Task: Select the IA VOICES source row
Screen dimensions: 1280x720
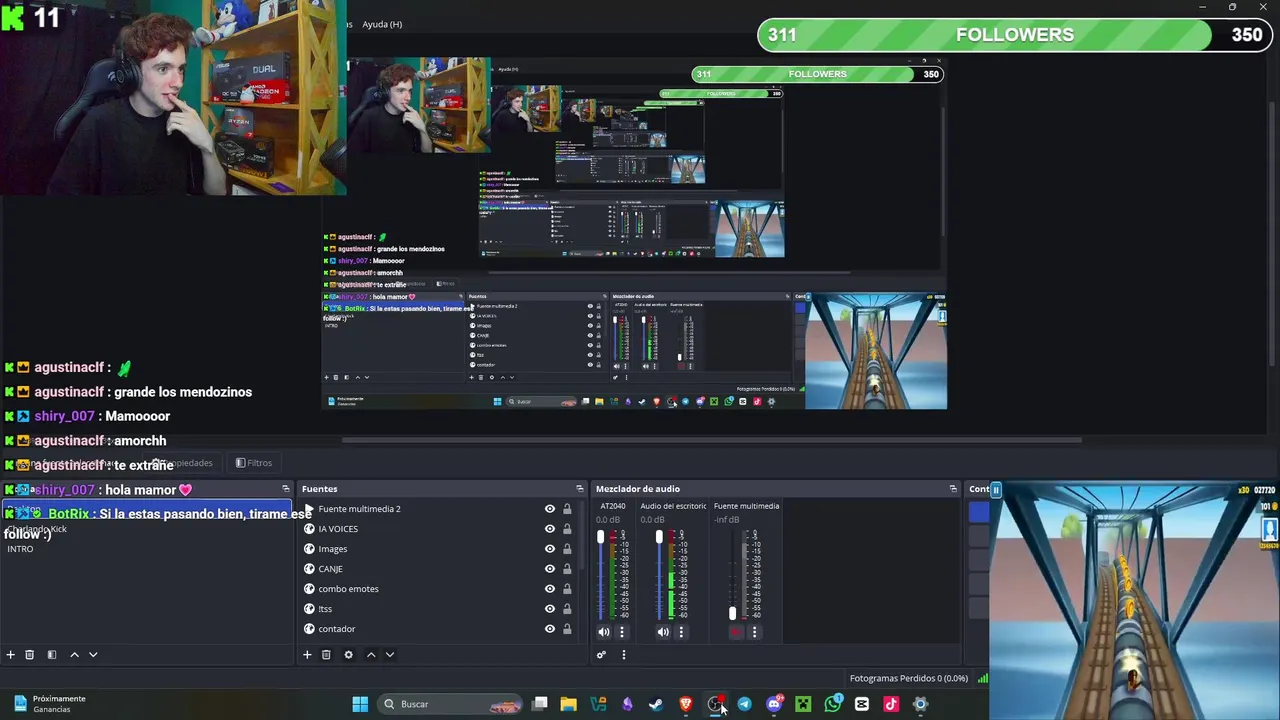Action: click(x=440, y=529)
